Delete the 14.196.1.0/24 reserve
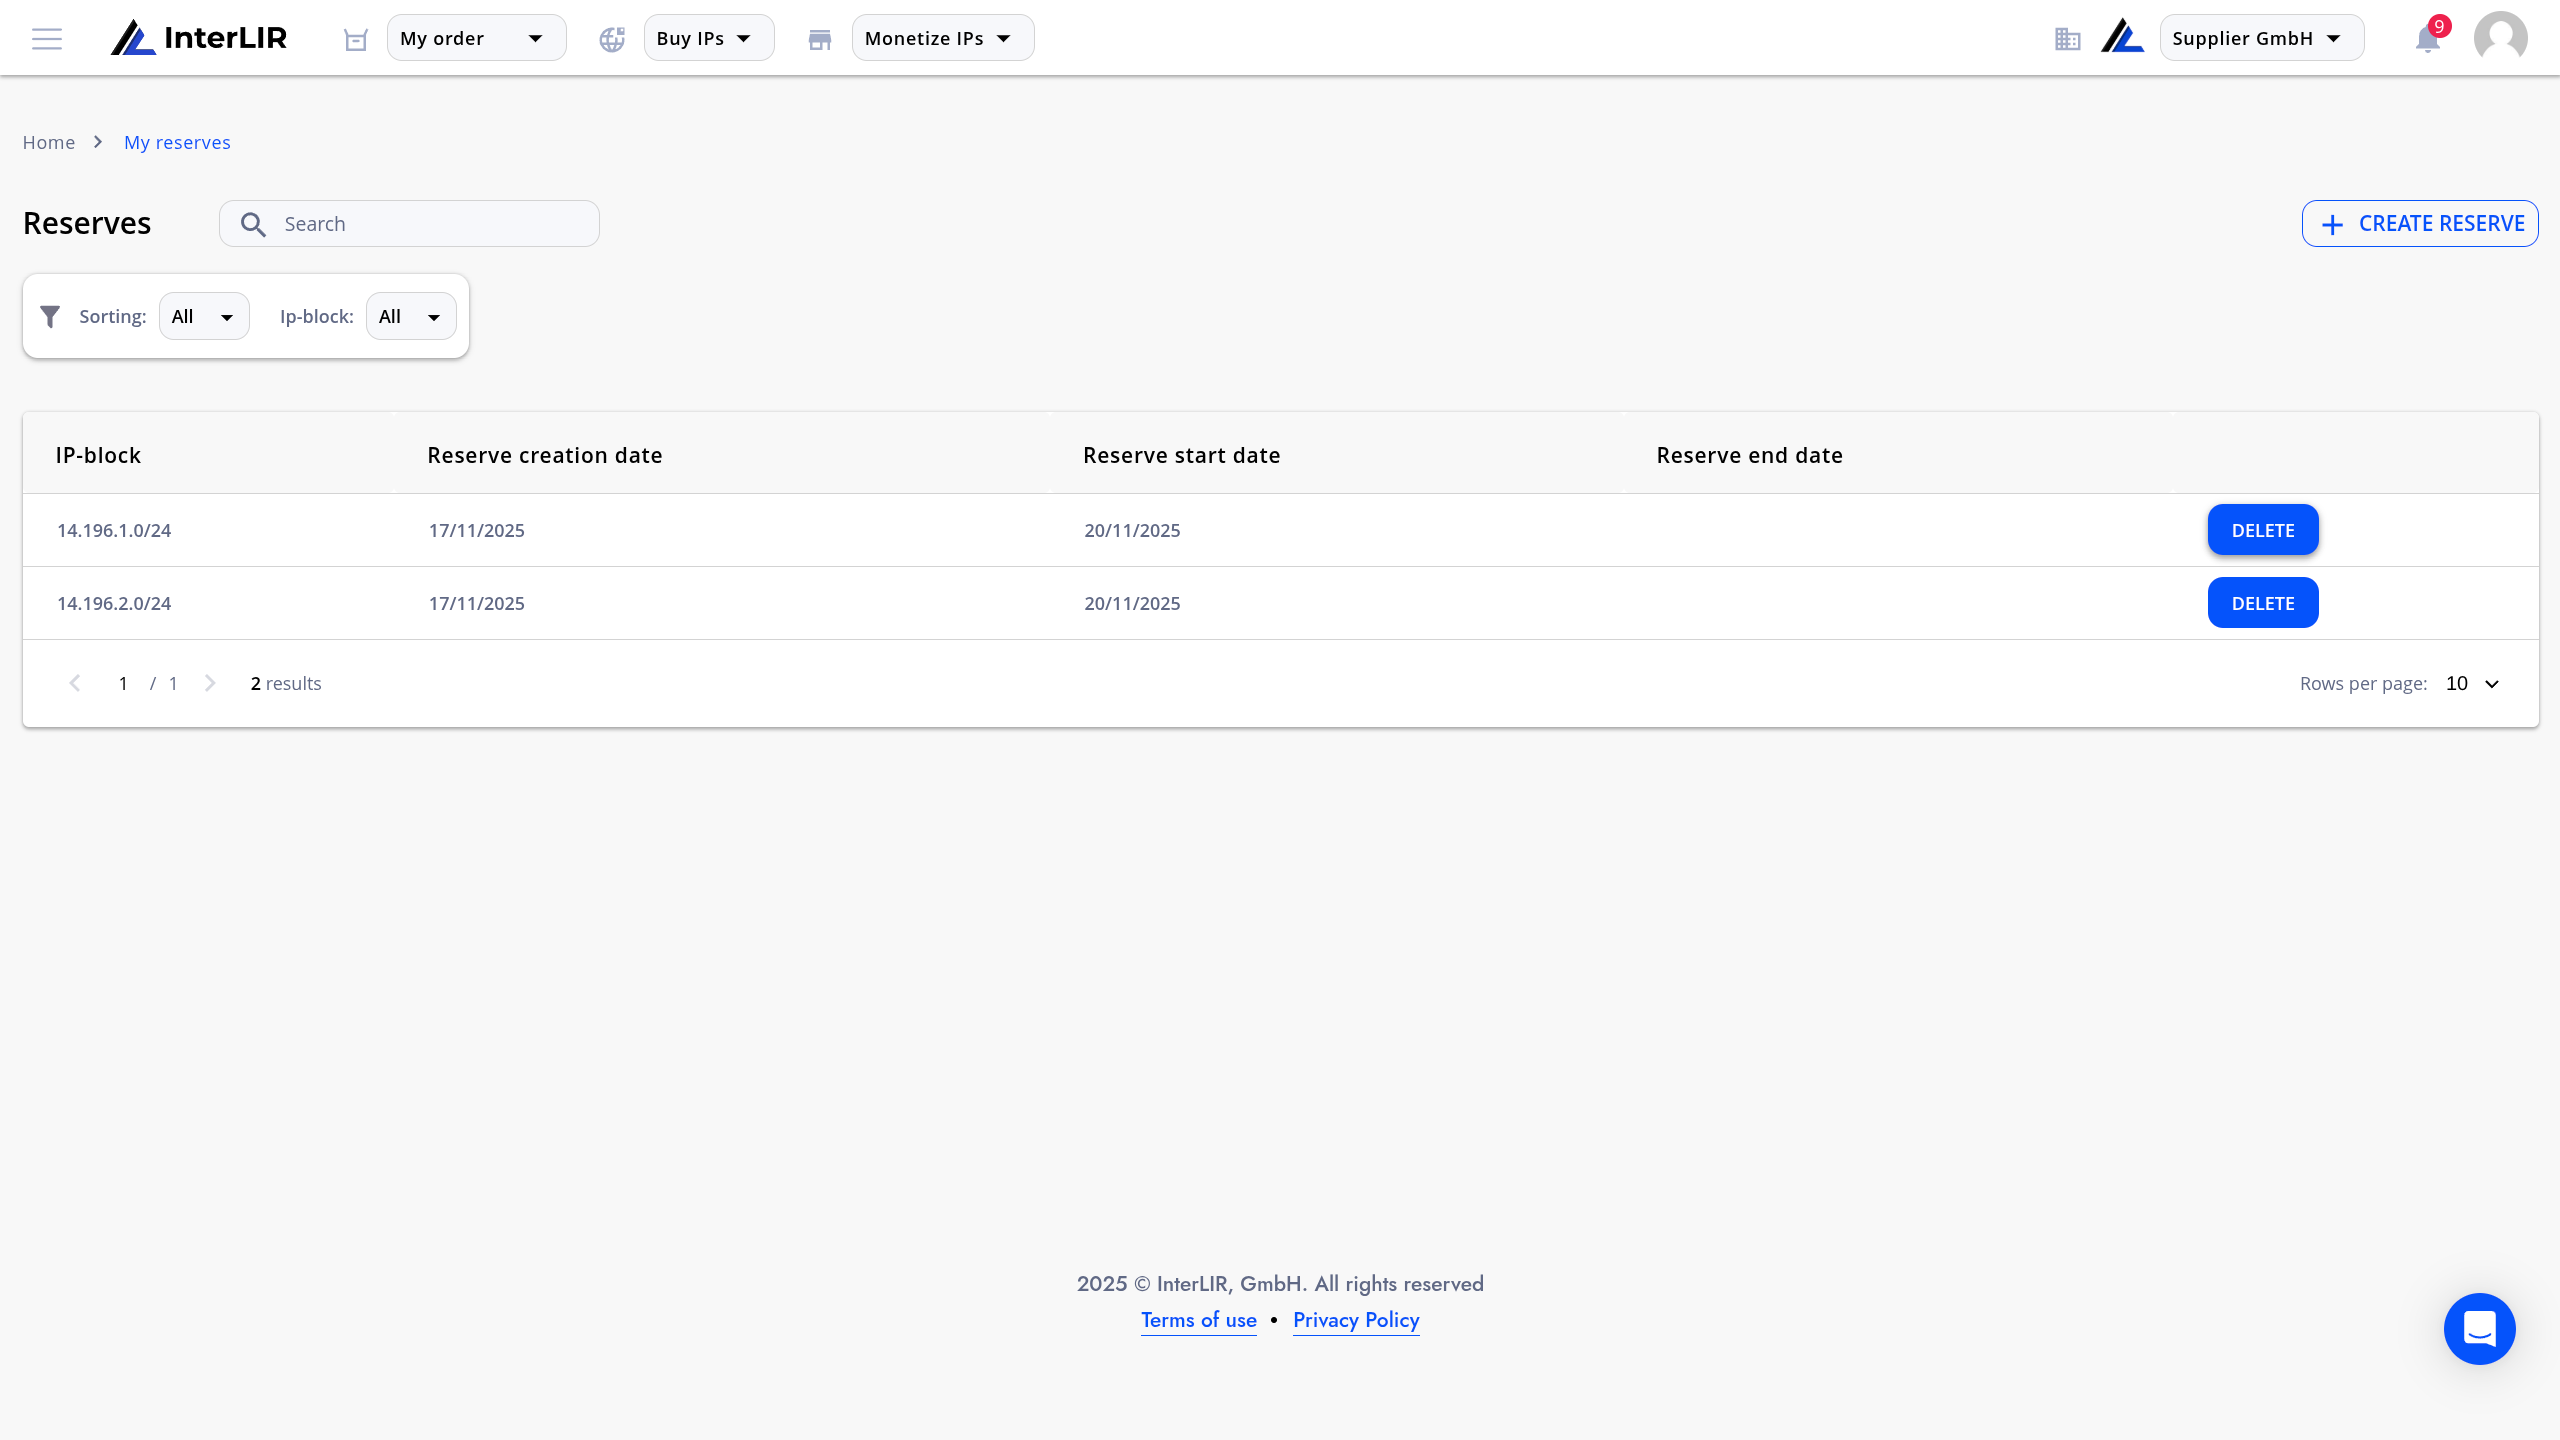The height and width of the screenshot is (1440, 2560). point(2263,530)
